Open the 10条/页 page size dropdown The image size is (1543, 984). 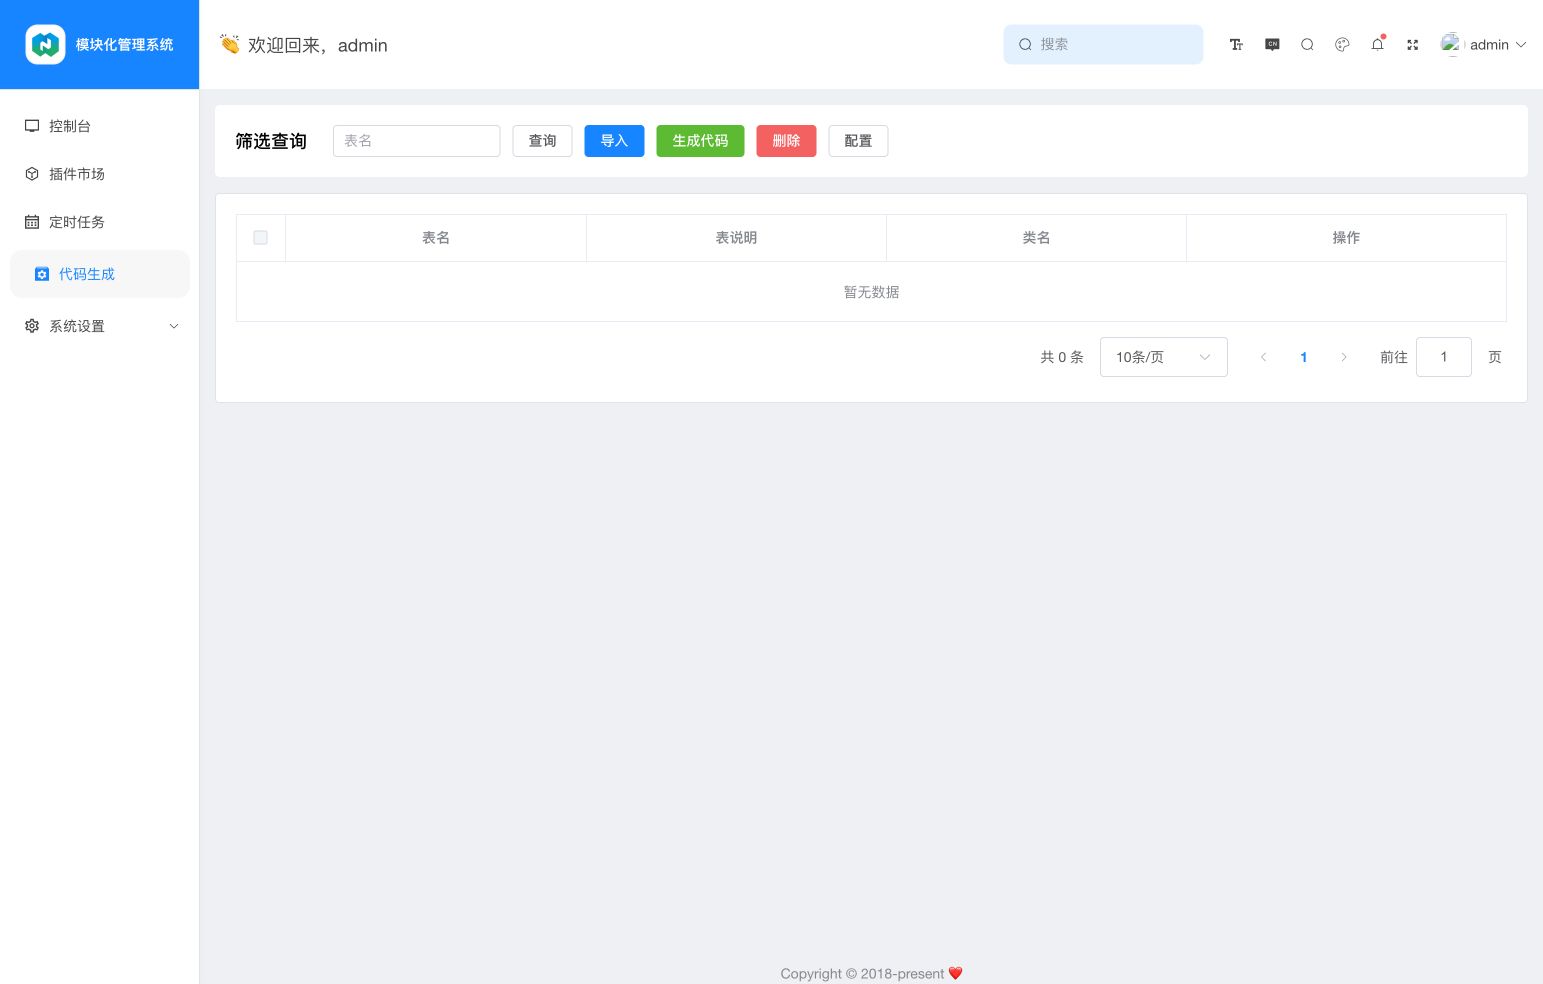click(x=1164, y=357)
